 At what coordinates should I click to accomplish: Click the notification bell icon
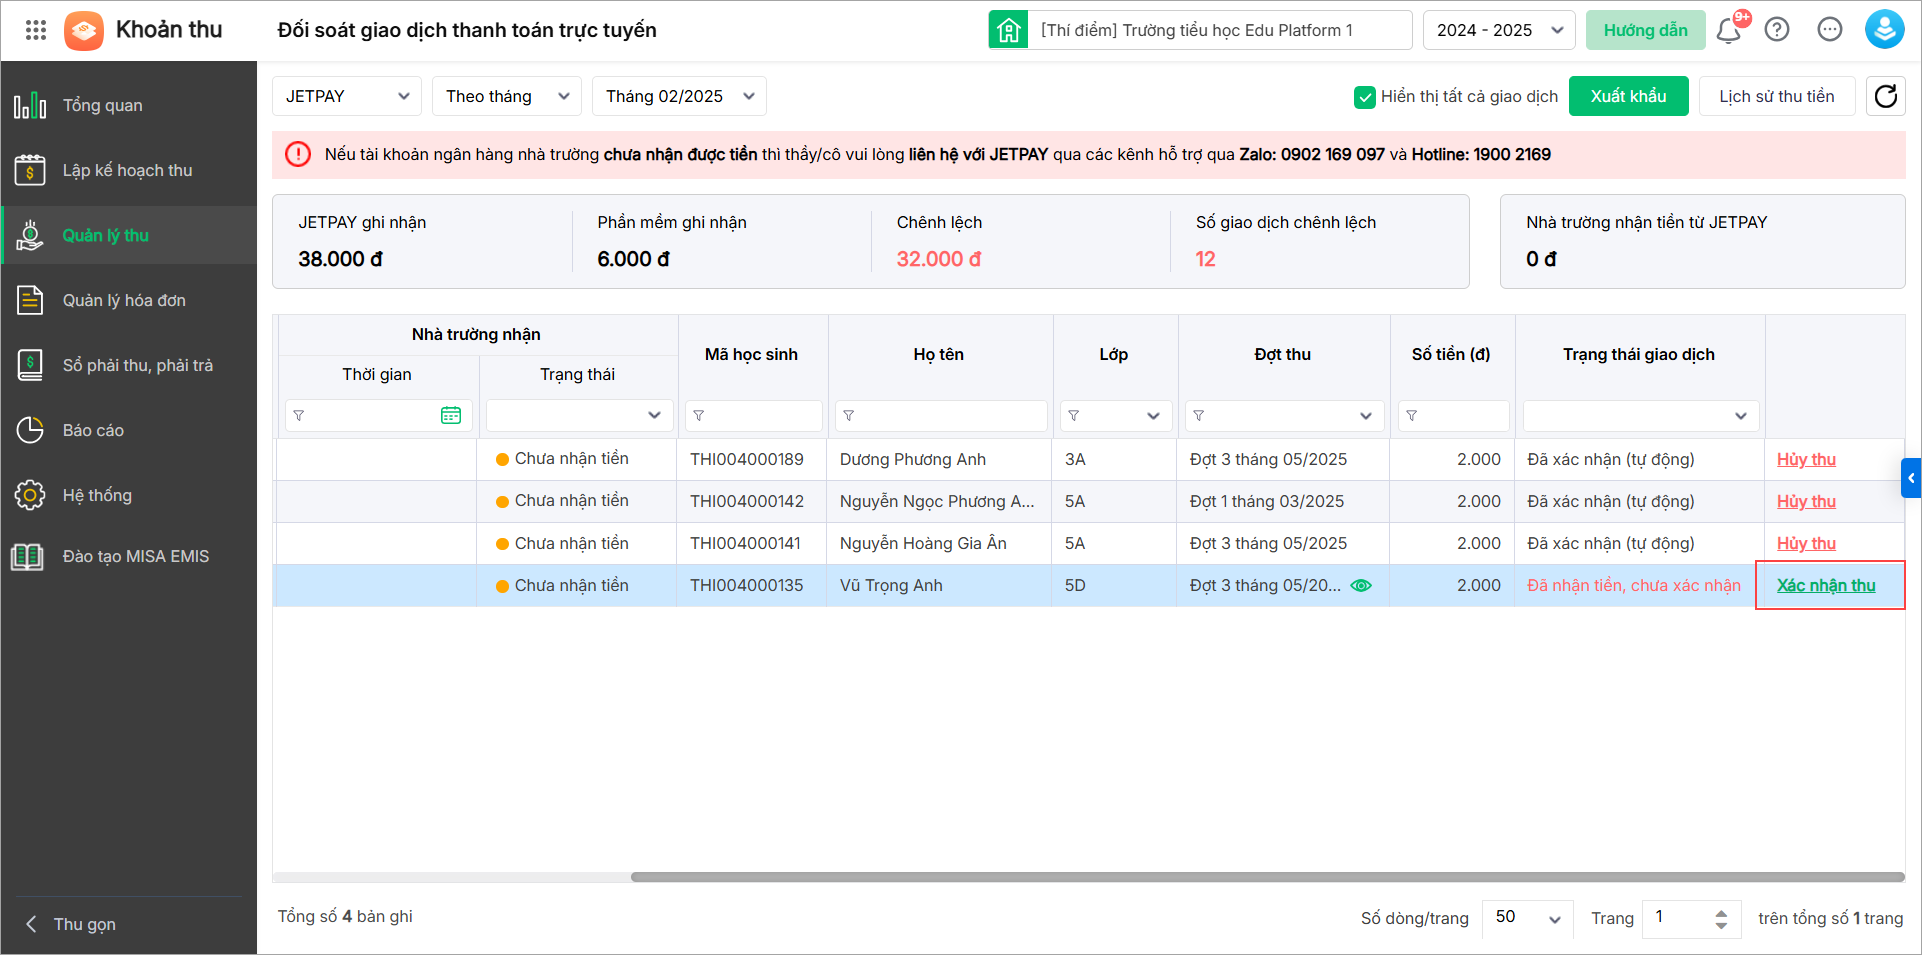(1728, 31)
